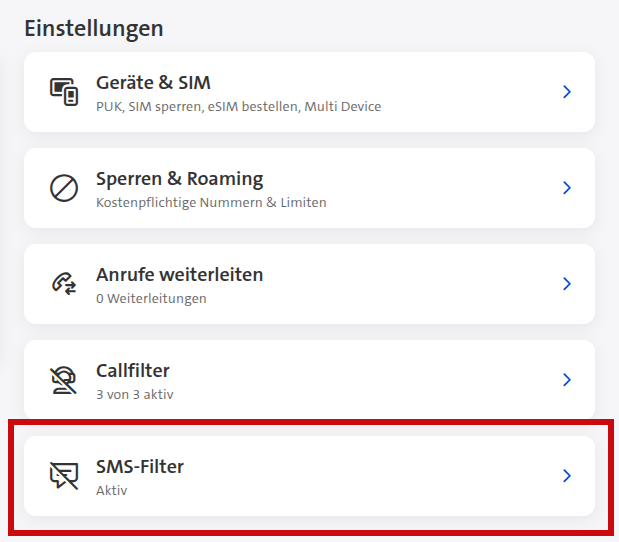Select the Sperren & Roaming heading
The height and width of the screenshot is (542, 619).
179,178
